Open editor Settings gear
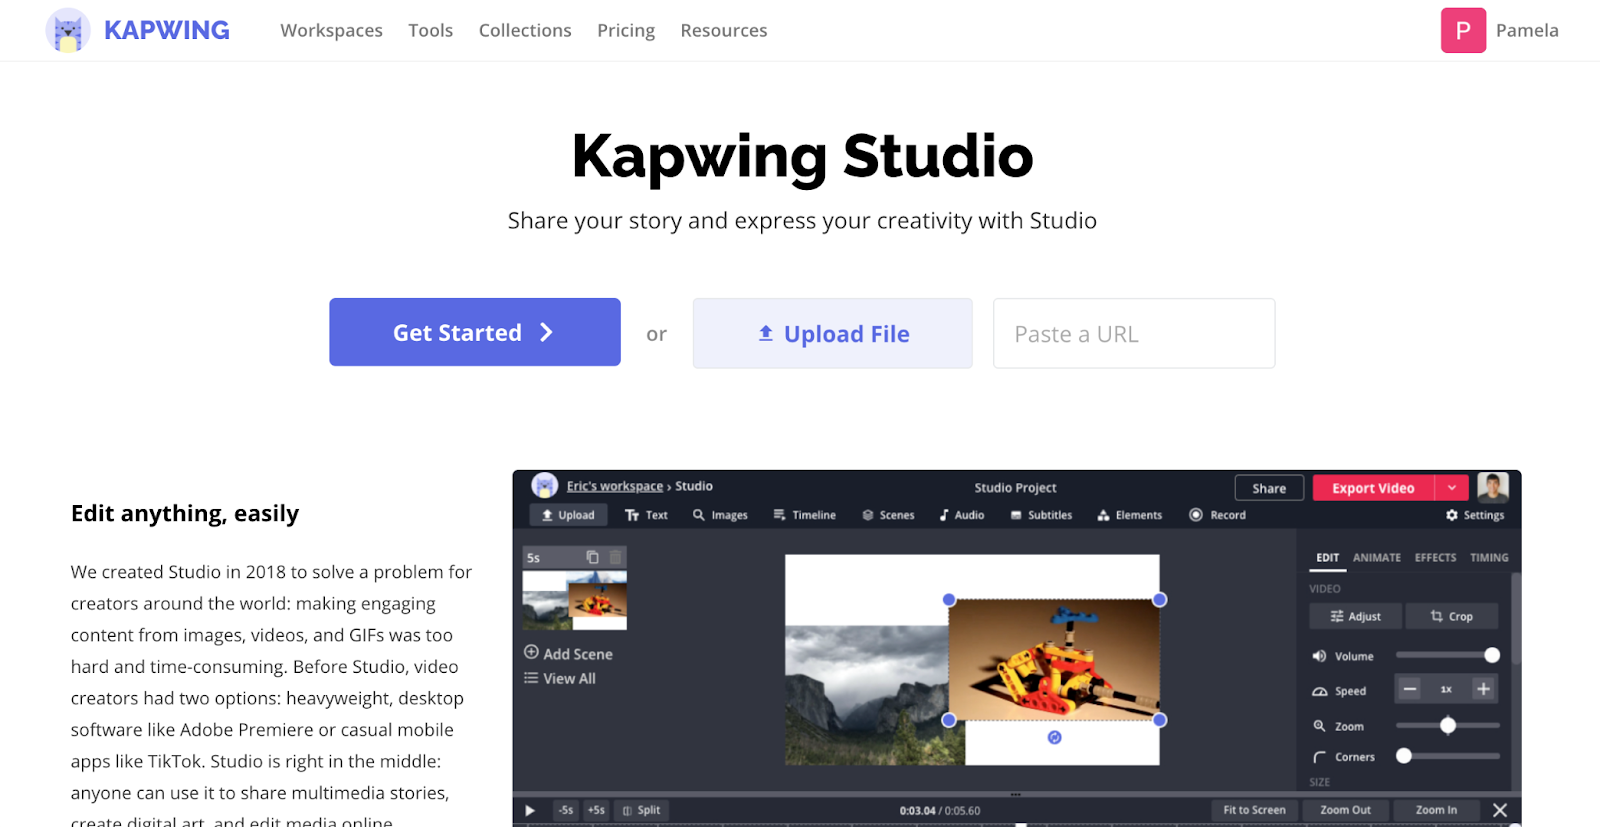Image resolution: width=1600 pixels, height=827 pixels. [1475, 515]
